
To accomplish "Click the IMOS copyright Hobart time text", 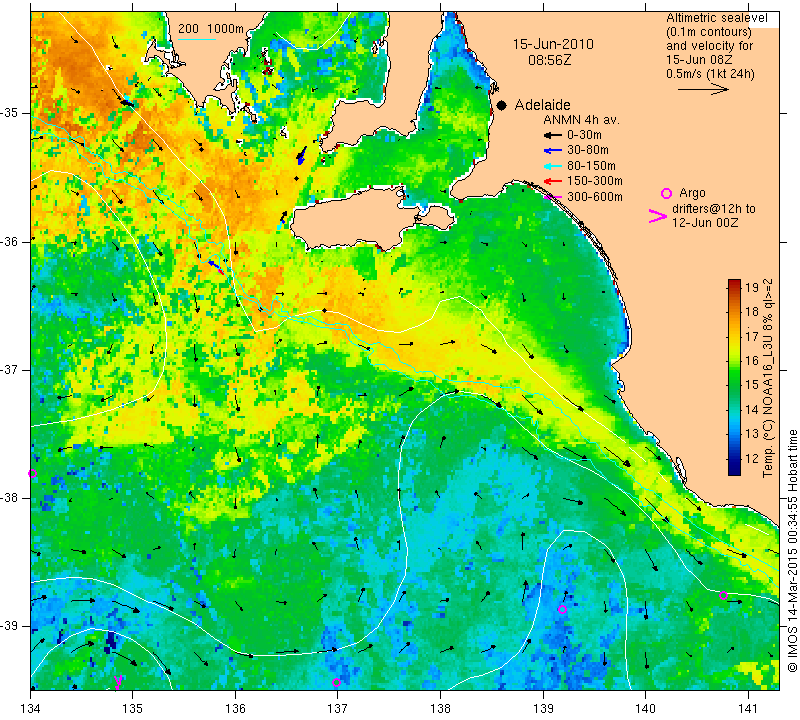I will pos(792,550).
